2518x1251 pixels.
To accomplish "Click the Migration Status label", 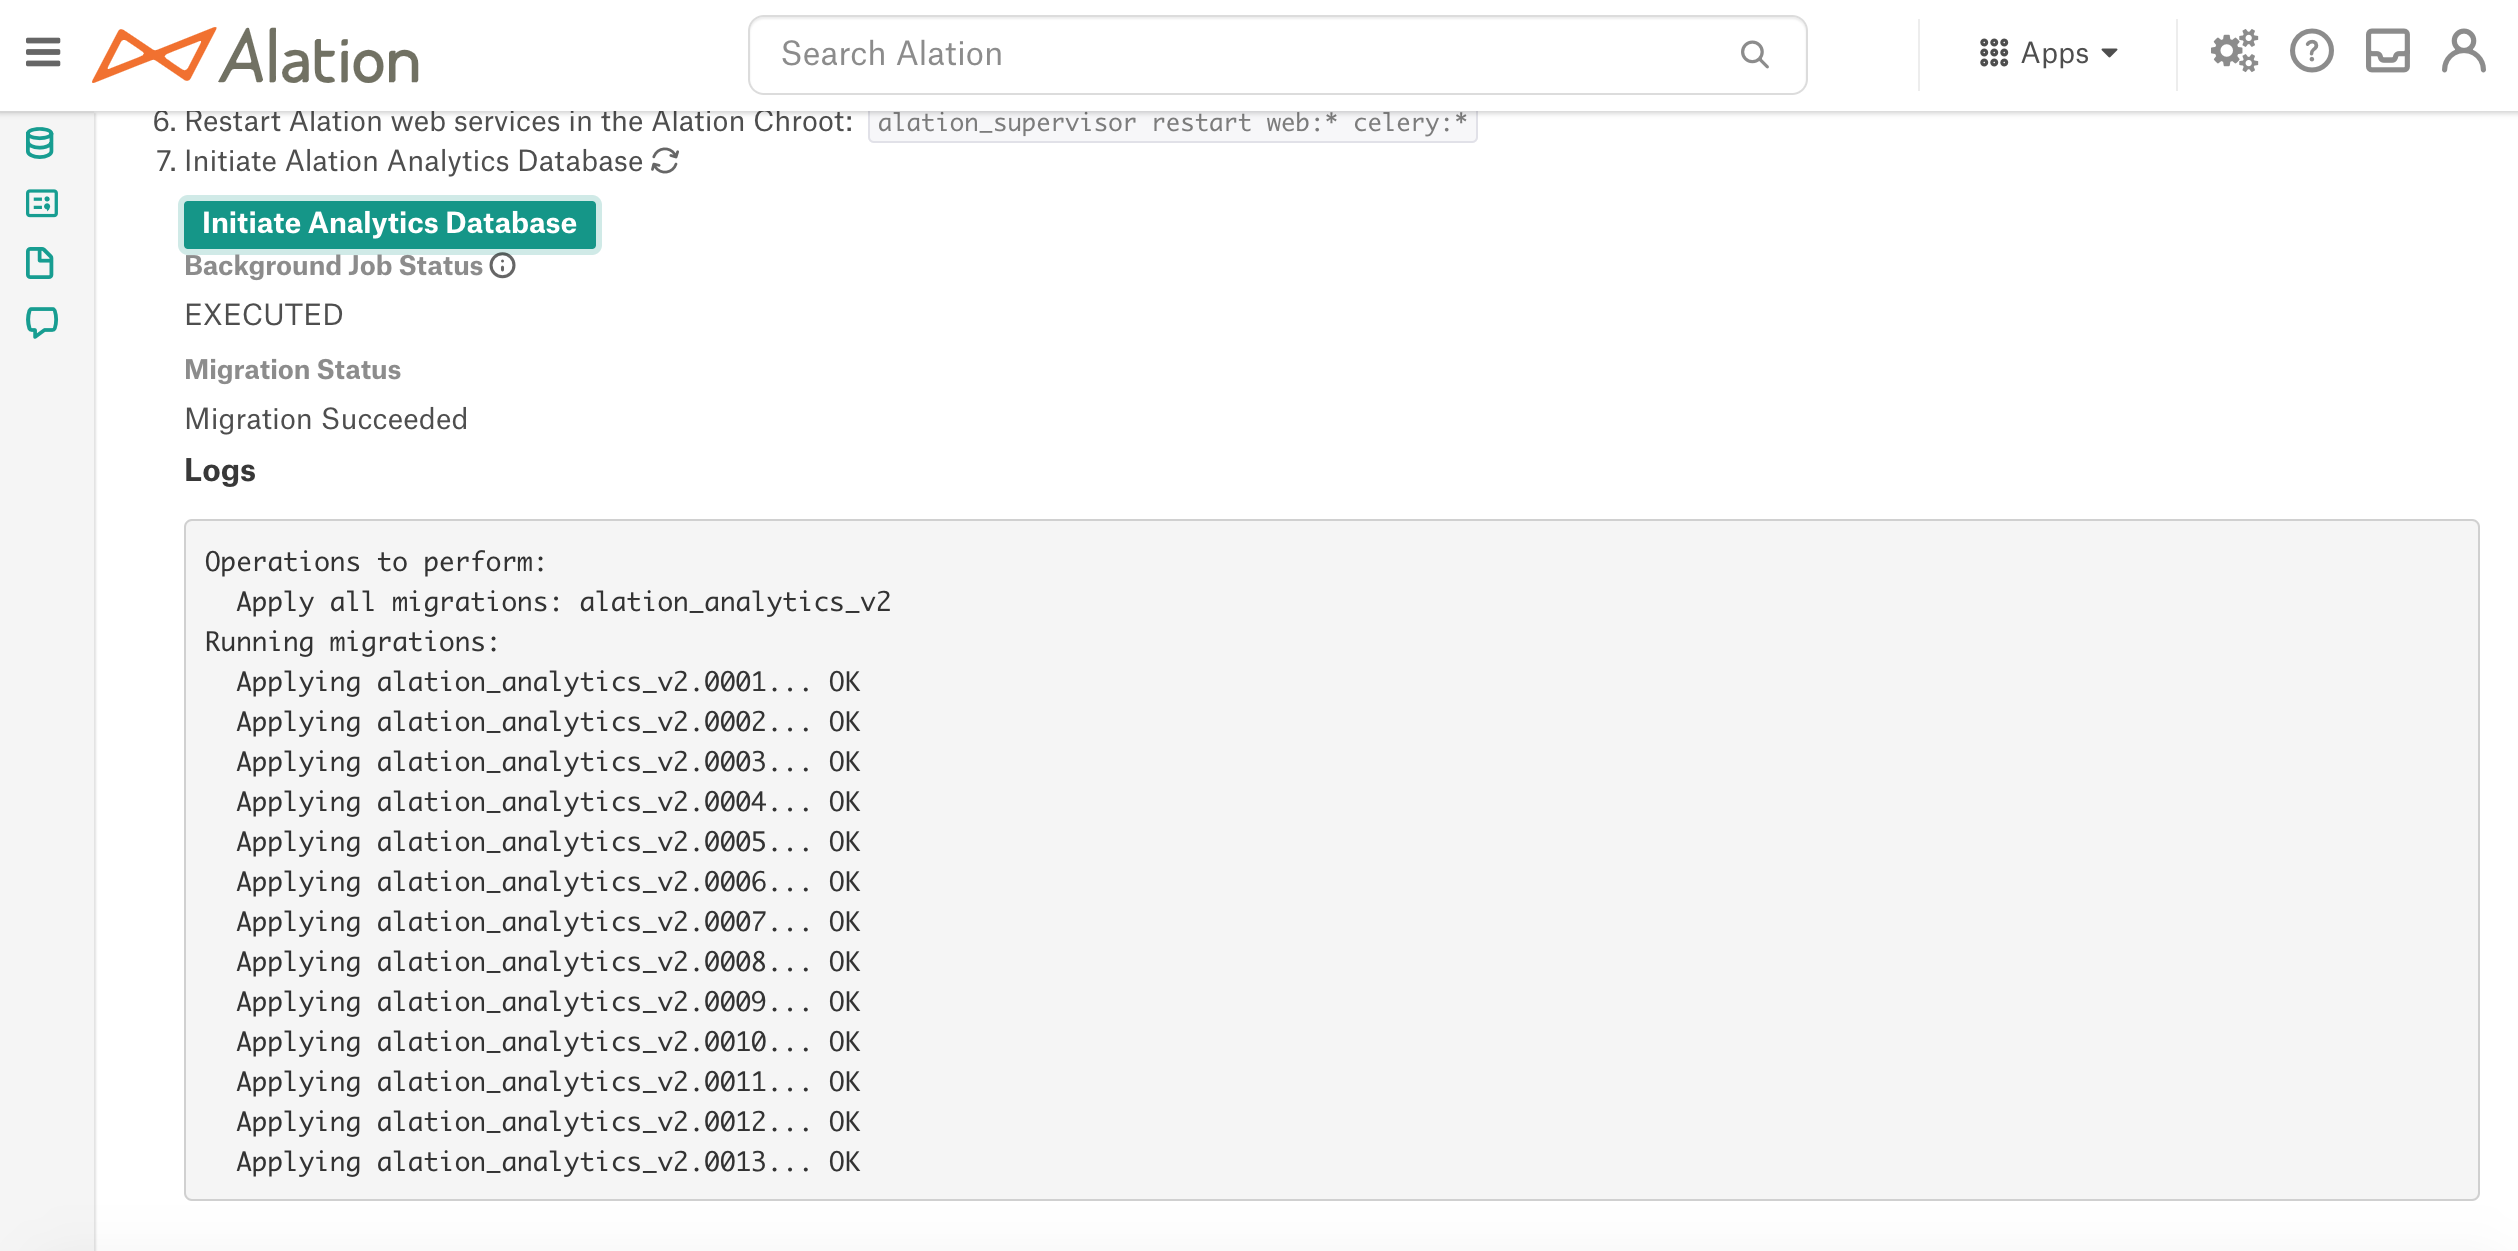I will coord(293,370).
